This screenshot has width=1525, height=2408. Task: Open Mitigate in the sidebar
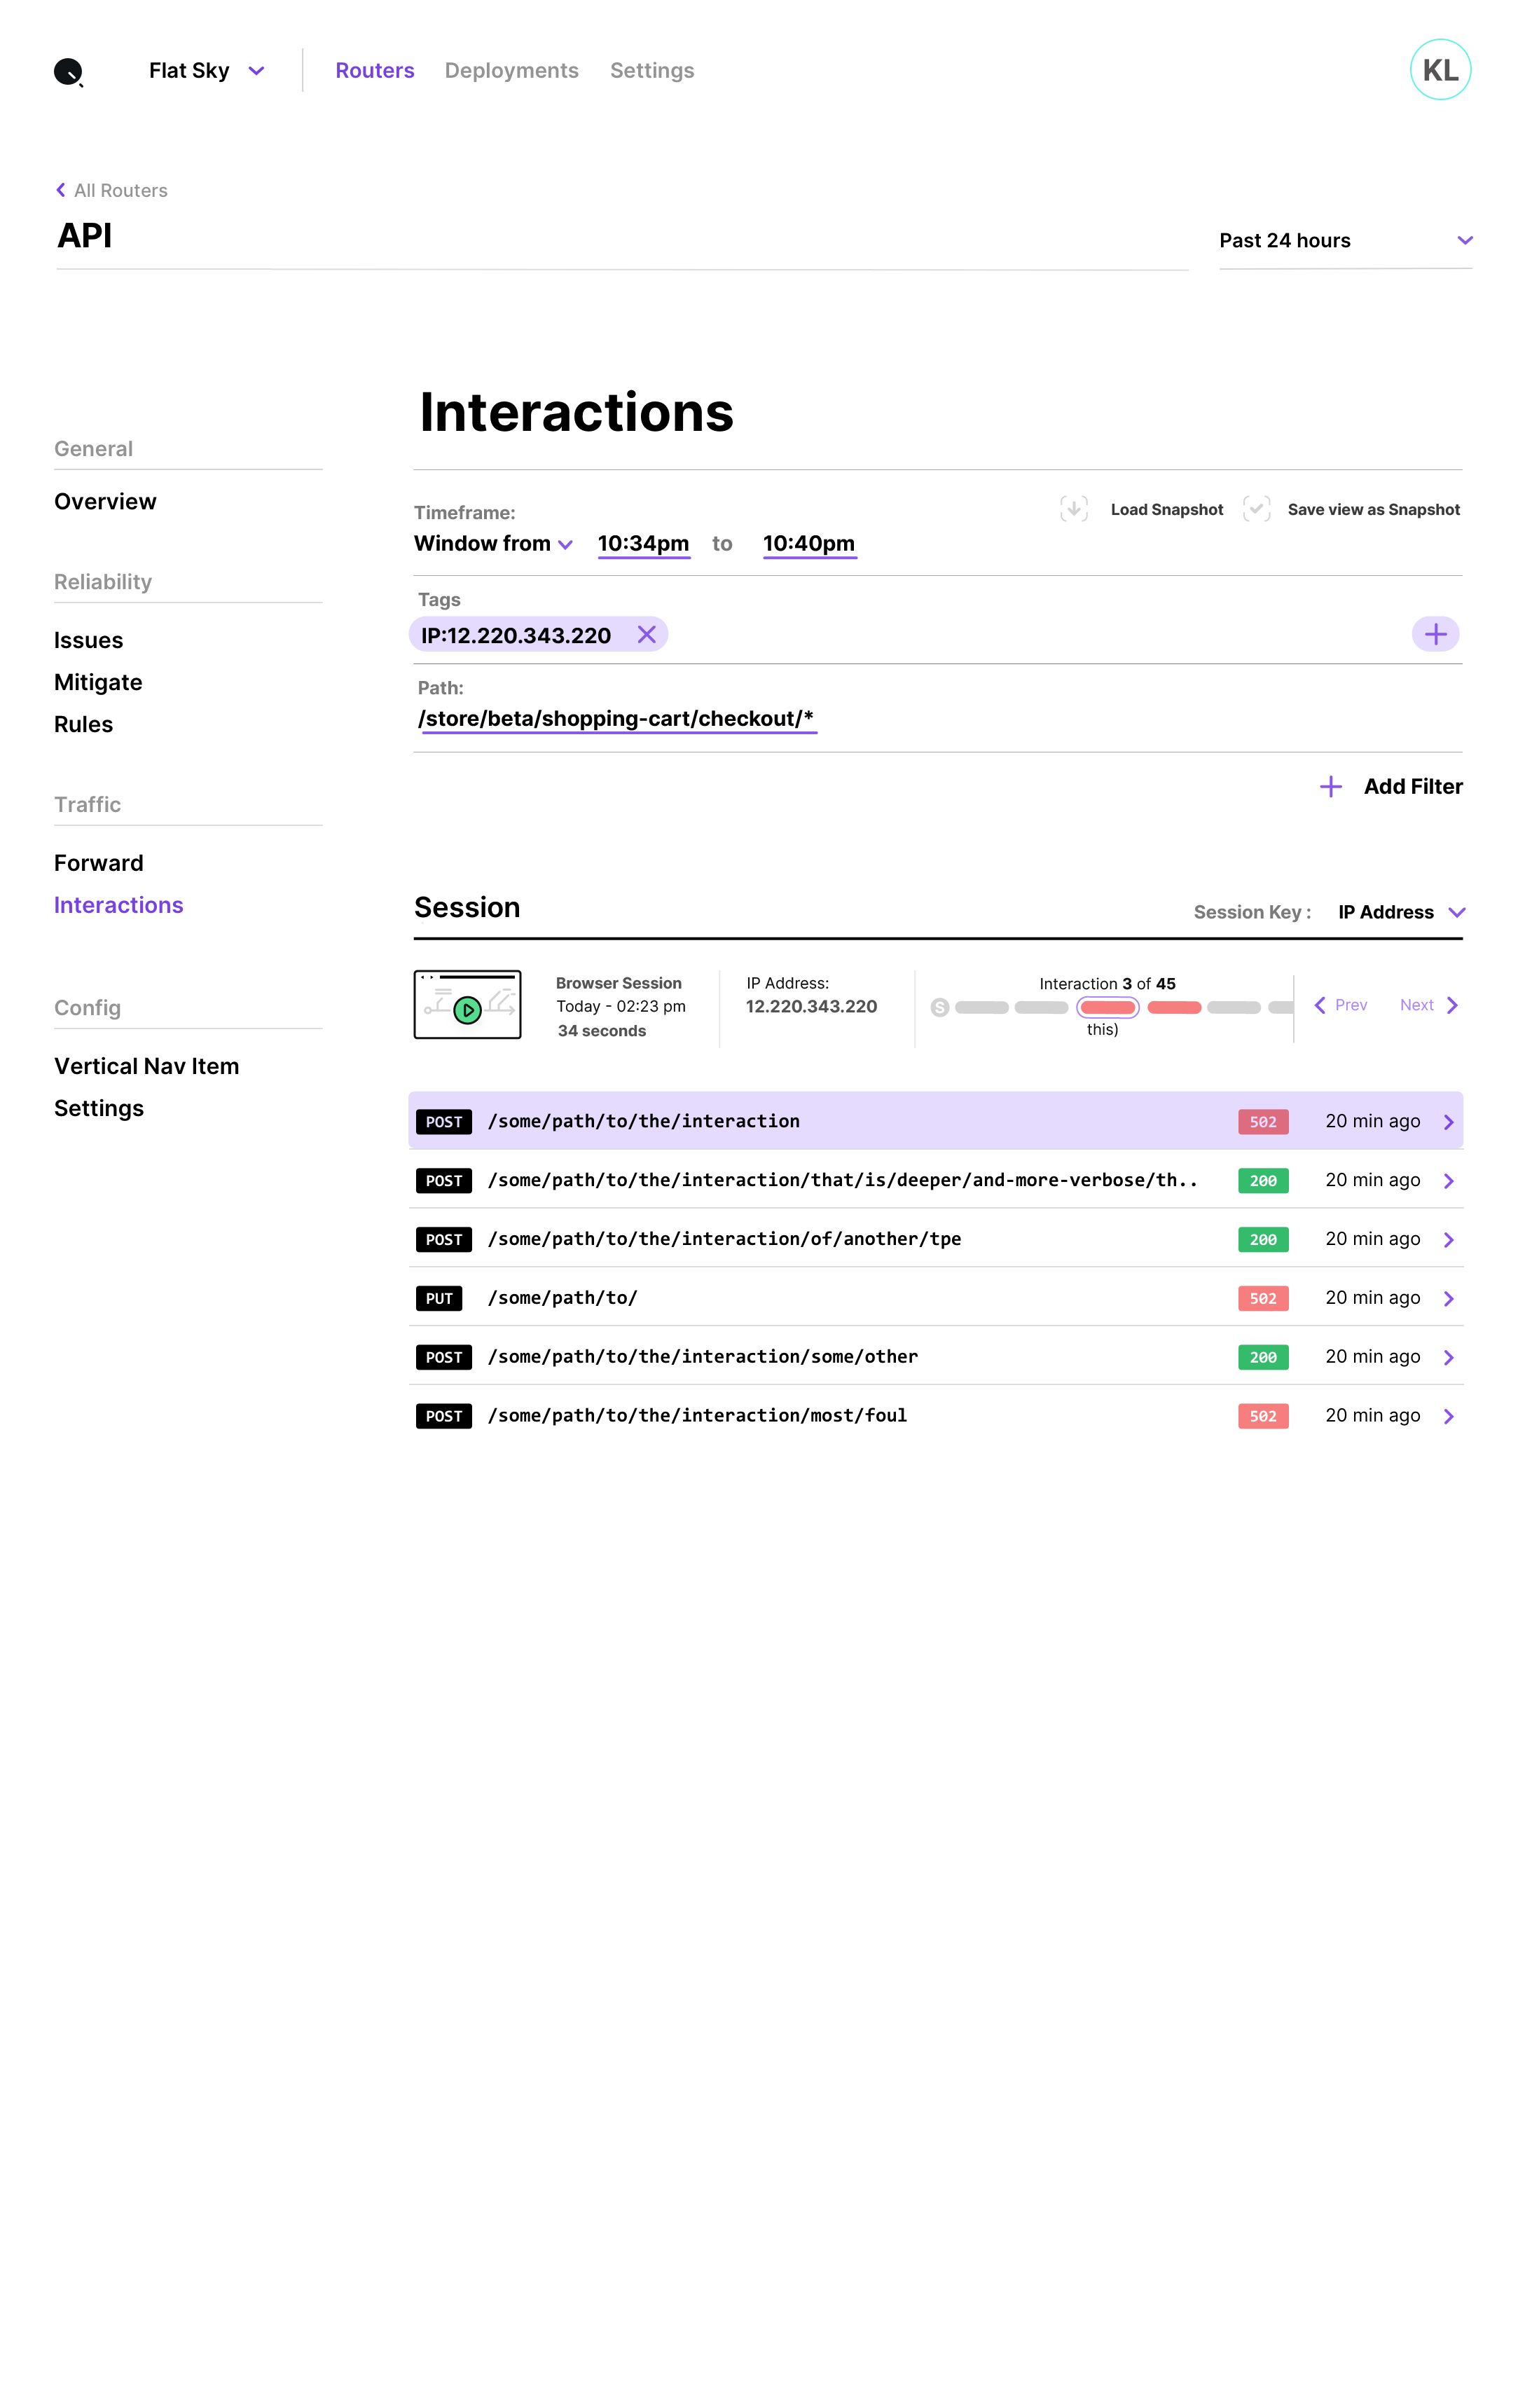pos(98,683)
